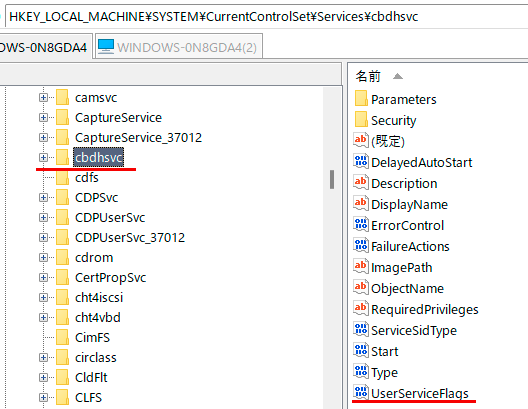This screenshot has height=409, width=528.
Task: Click the CimFS folder icon
Action: pos(63,337)
